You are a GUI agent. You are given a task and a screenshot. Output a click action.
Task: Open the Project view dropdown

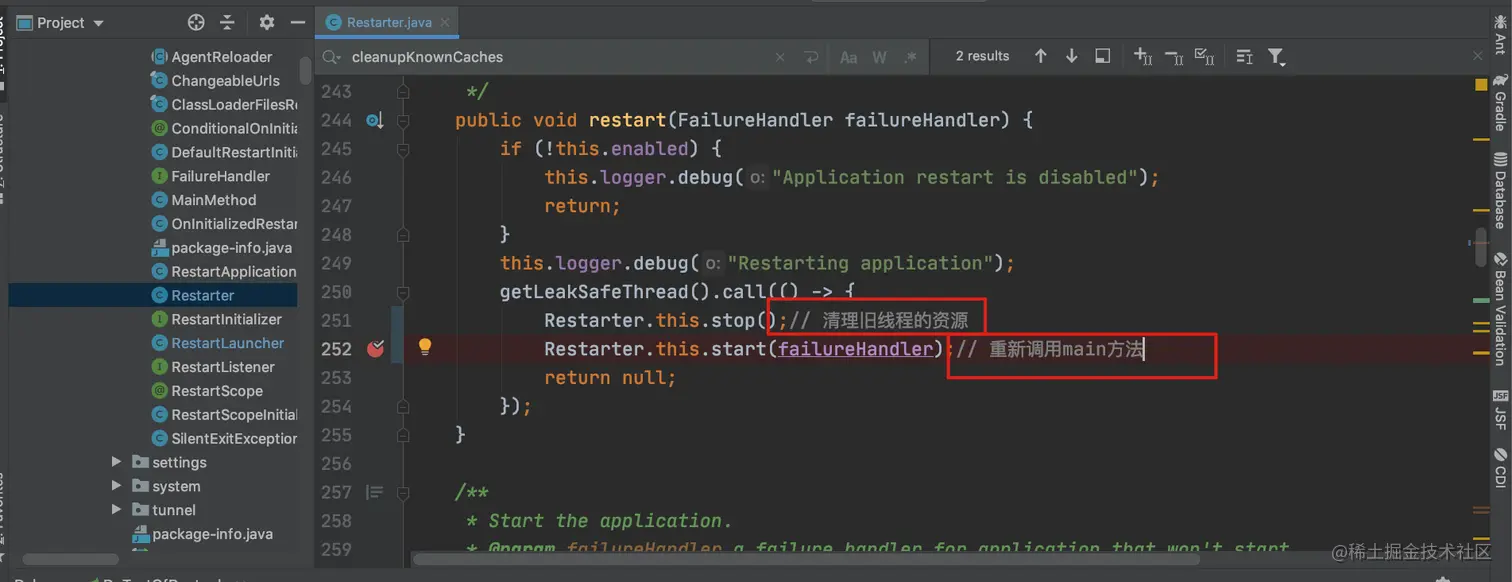click(x=61, y=22)
